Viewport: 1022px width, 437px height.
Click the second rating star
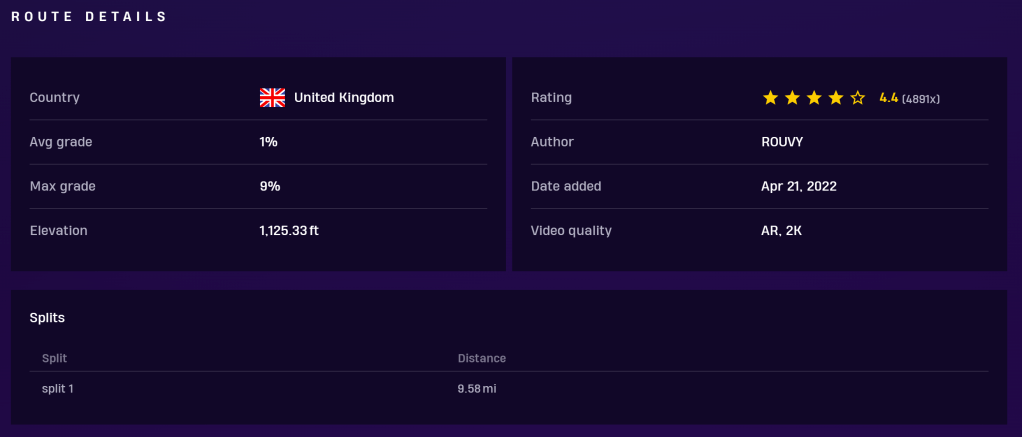point(792,98)
